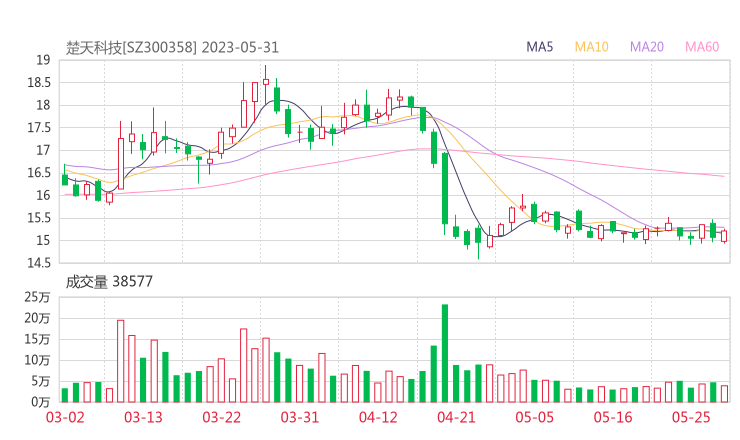The height and width of the screenshot is (440, 740).
Task: Select the chart title 楚天科技[SZ300358] 2023-05-31
Action: (172, 48)
